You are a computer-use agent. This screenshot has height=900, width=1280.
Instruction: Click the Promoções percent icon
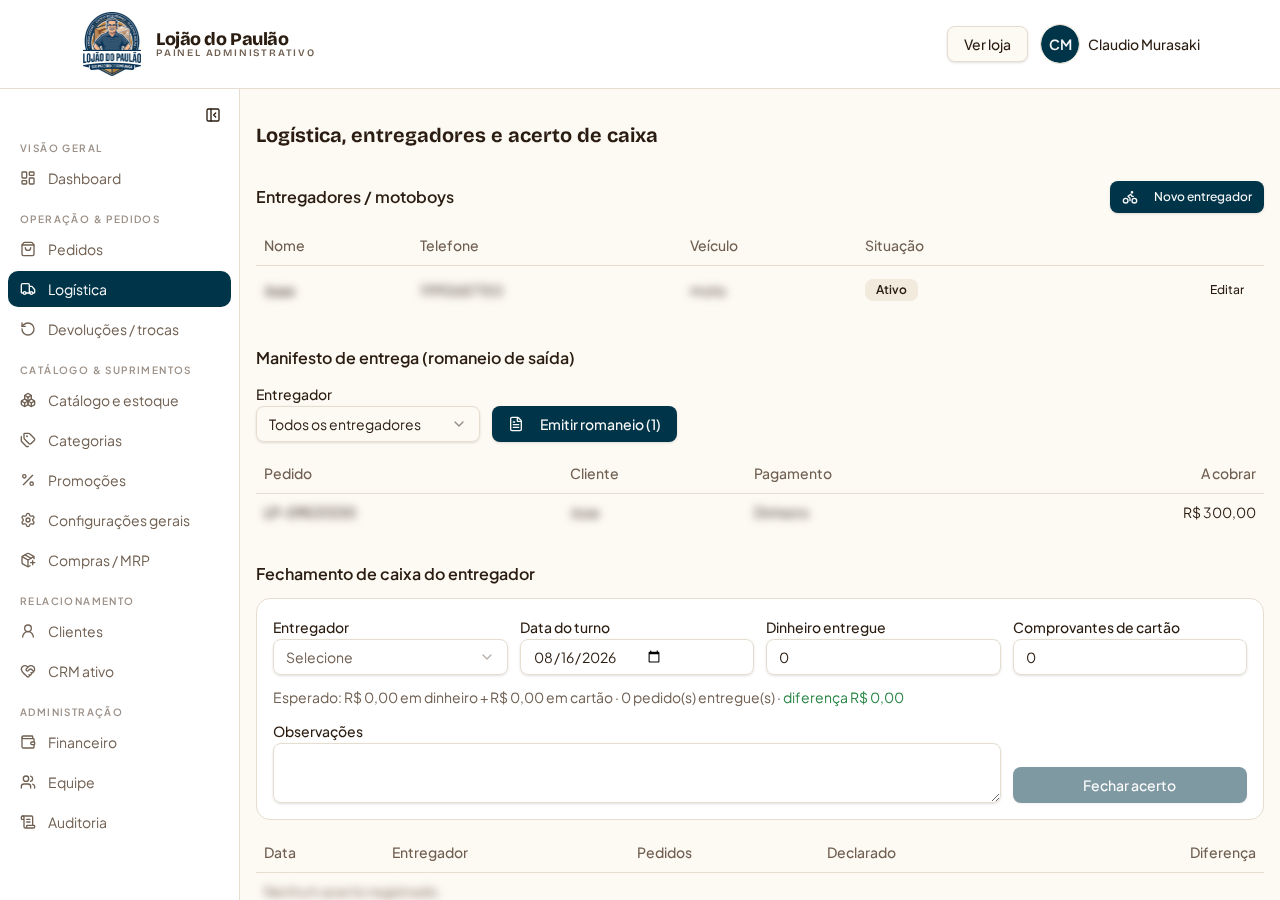coord(28,480)
